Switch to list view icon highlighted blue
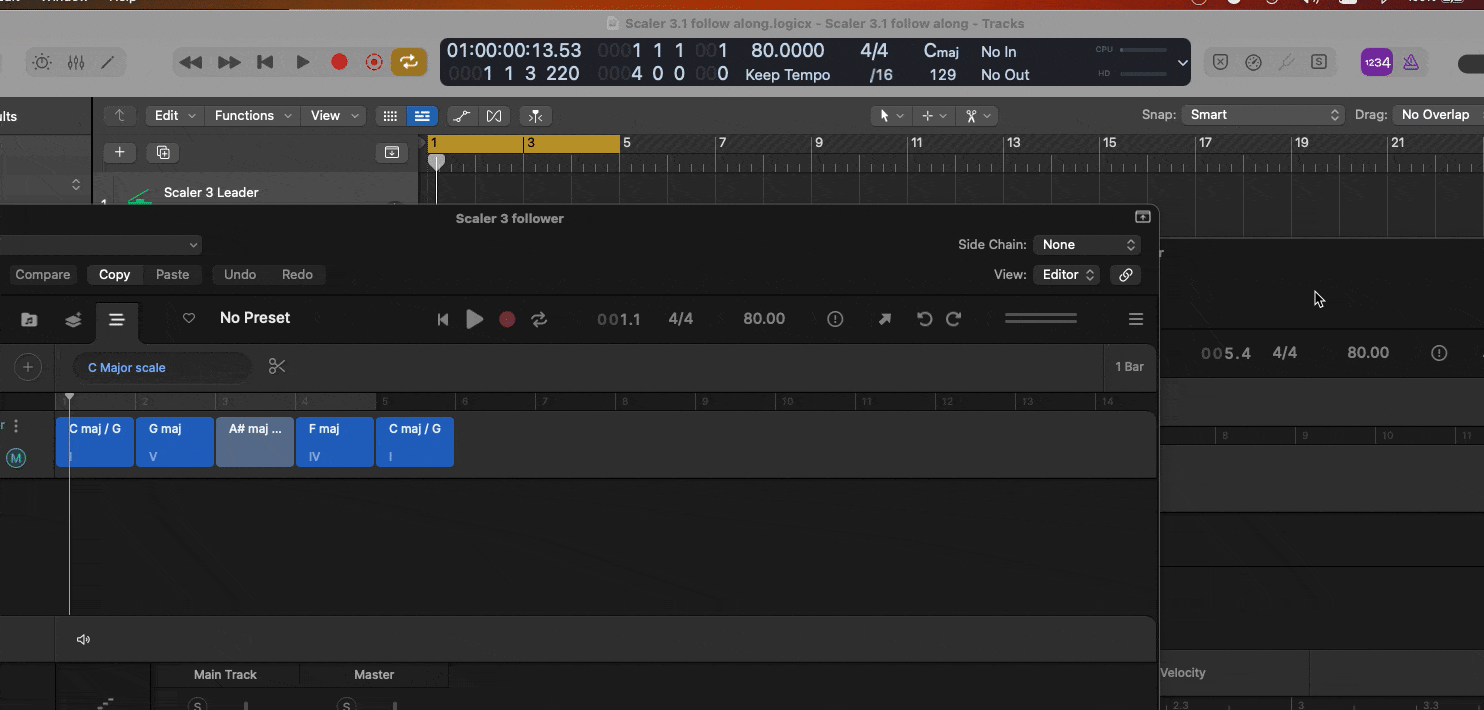The width and height of the screenshot is (1484, 710). point(422,116)
